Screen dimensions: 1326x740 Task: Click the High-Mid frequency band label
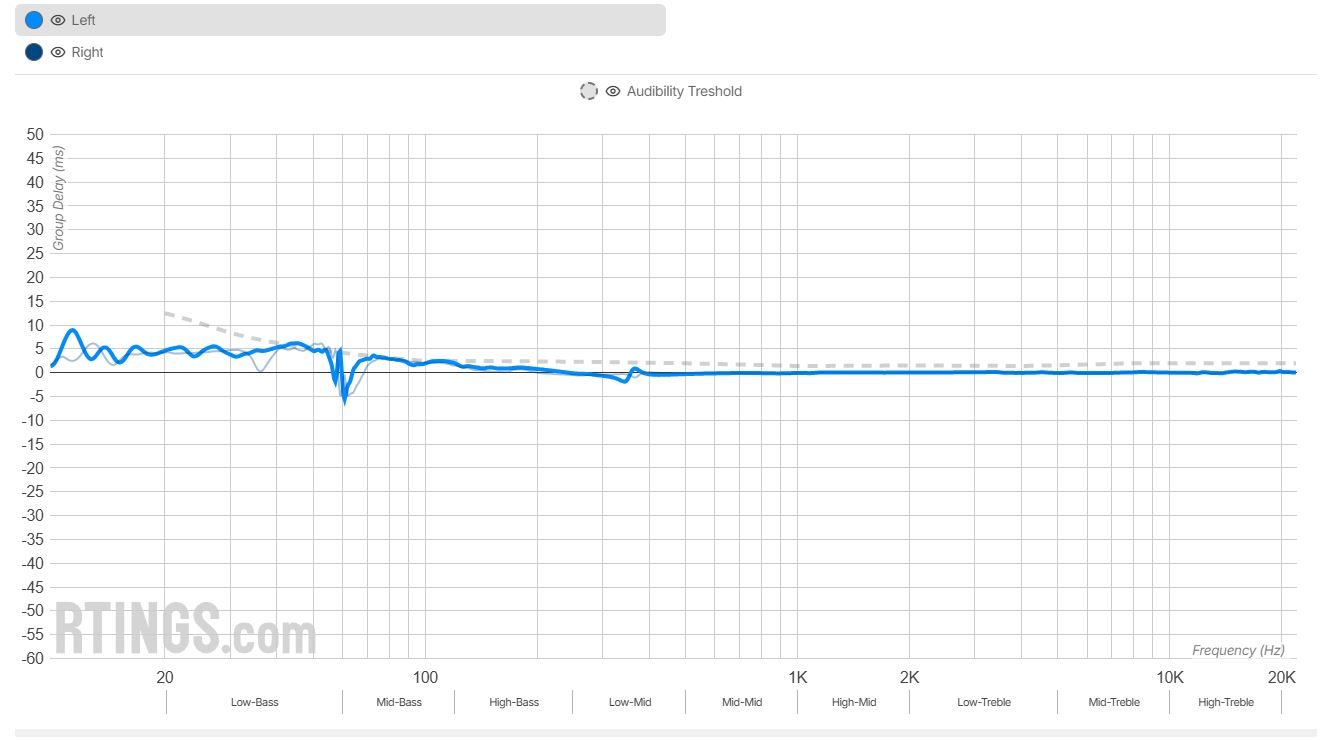[x=854, y=702]
